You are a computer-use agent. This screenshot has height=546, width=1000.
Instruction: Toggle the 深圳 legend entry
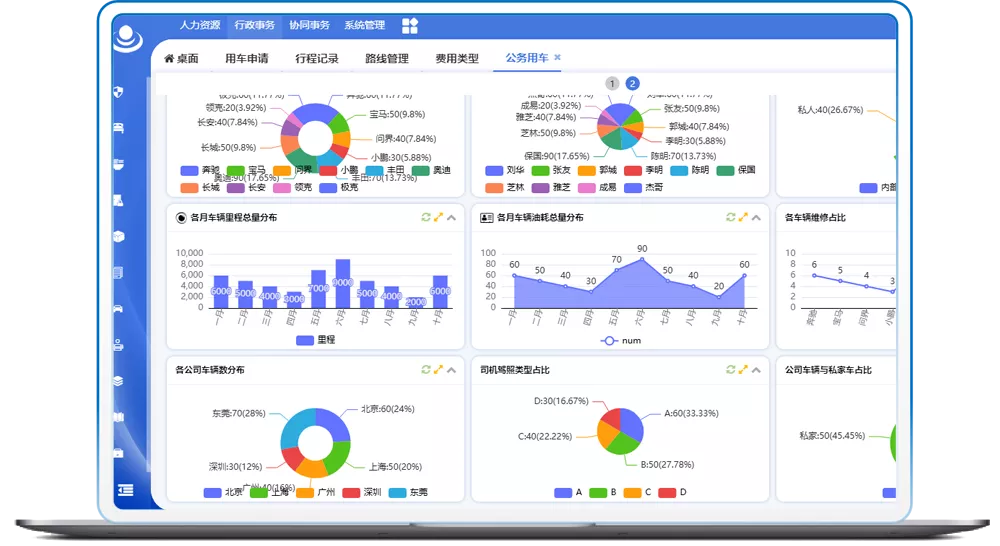pyautogui.click(x=362, y=492)
